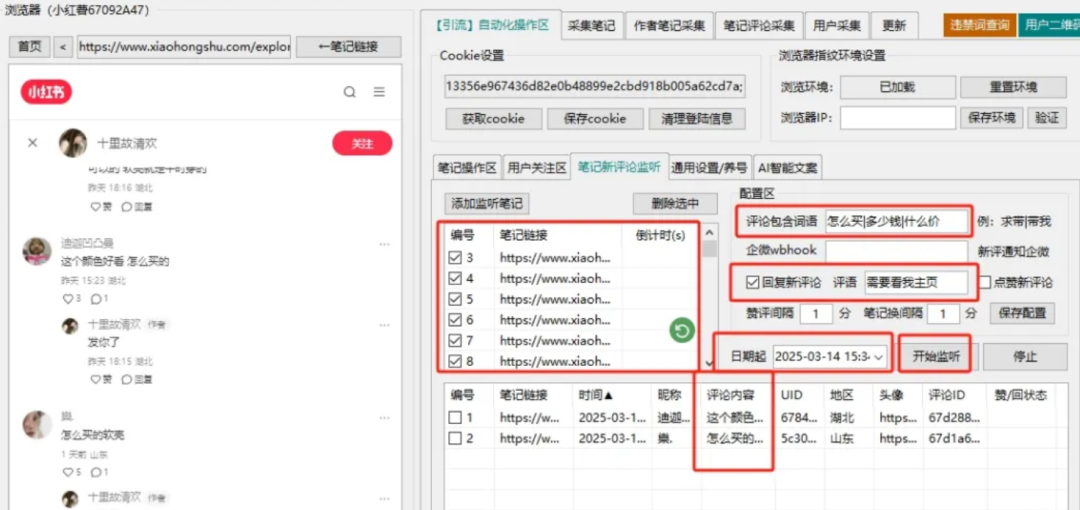Image resolution: width=1080 pixels, height=510 pixels.
Task: Open AI智能文案 sub-tab
Action: click(x=788, y=167)
